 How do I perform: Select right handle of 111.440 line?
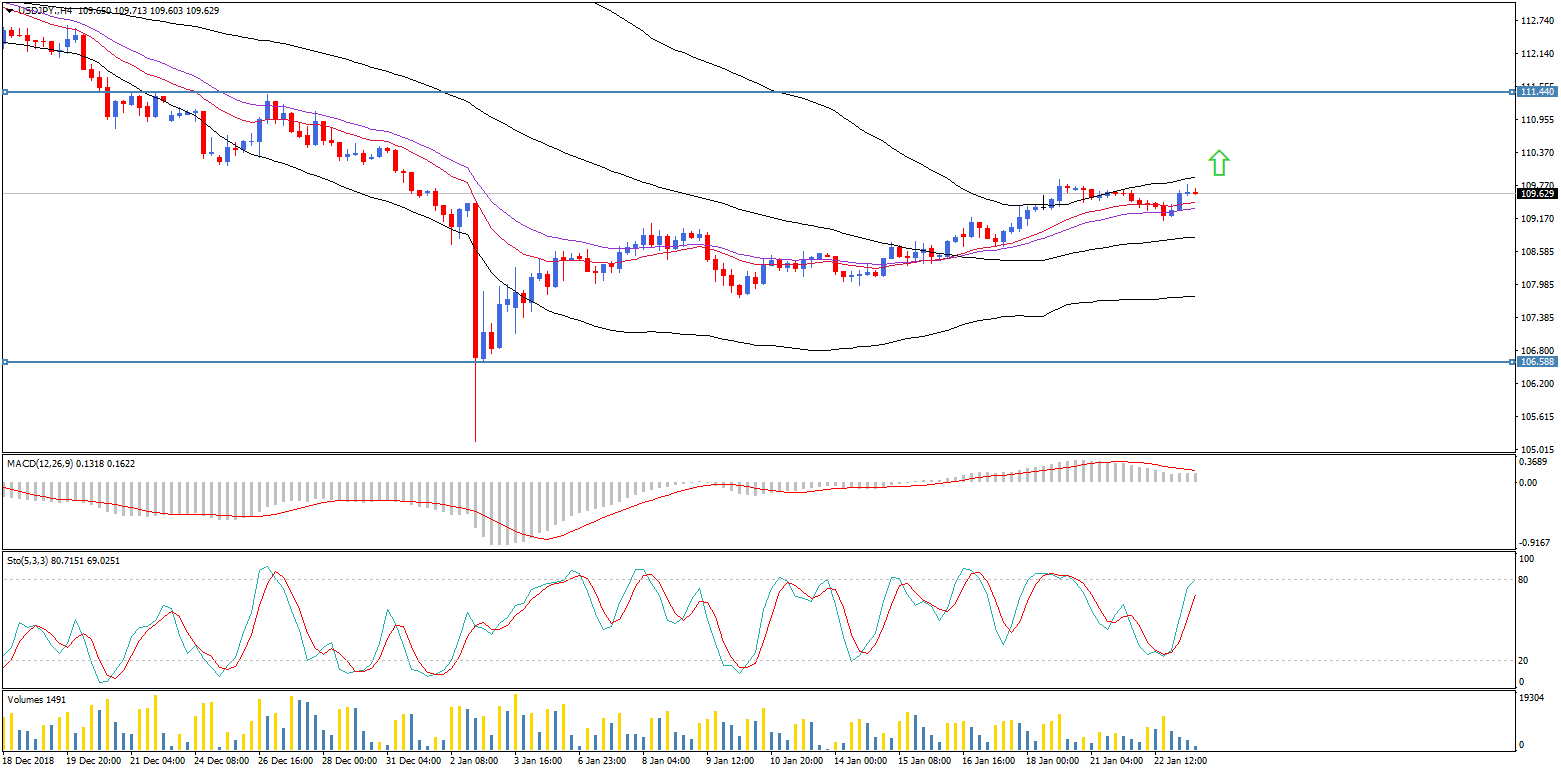tap(1512, 92)
